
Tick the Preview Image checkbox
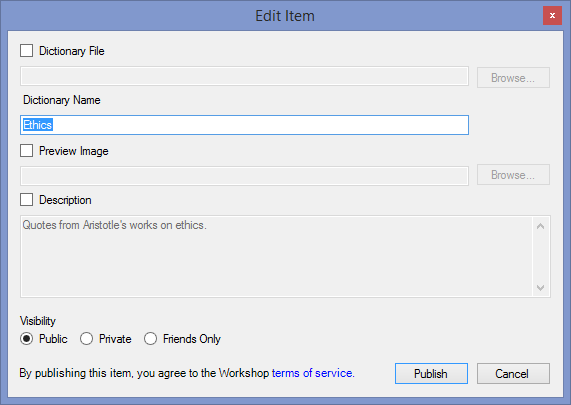[x=26, y=150]
